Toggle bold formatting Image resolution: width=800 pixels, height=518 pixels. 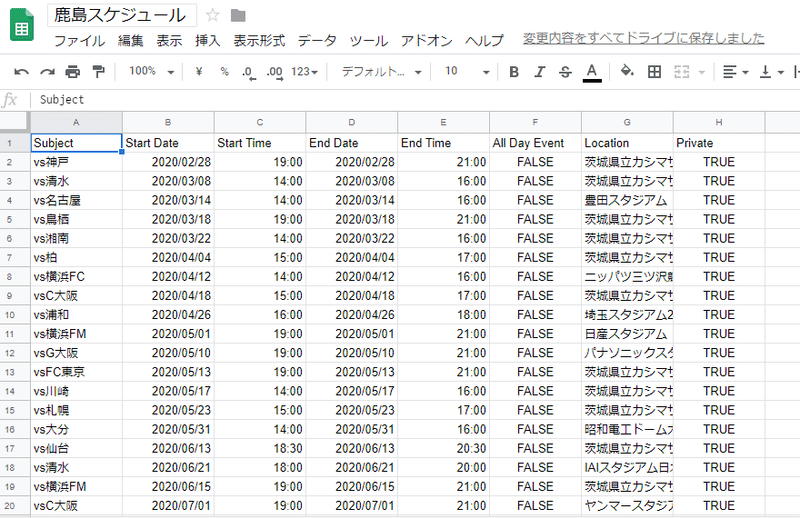[x=514, y=72]
